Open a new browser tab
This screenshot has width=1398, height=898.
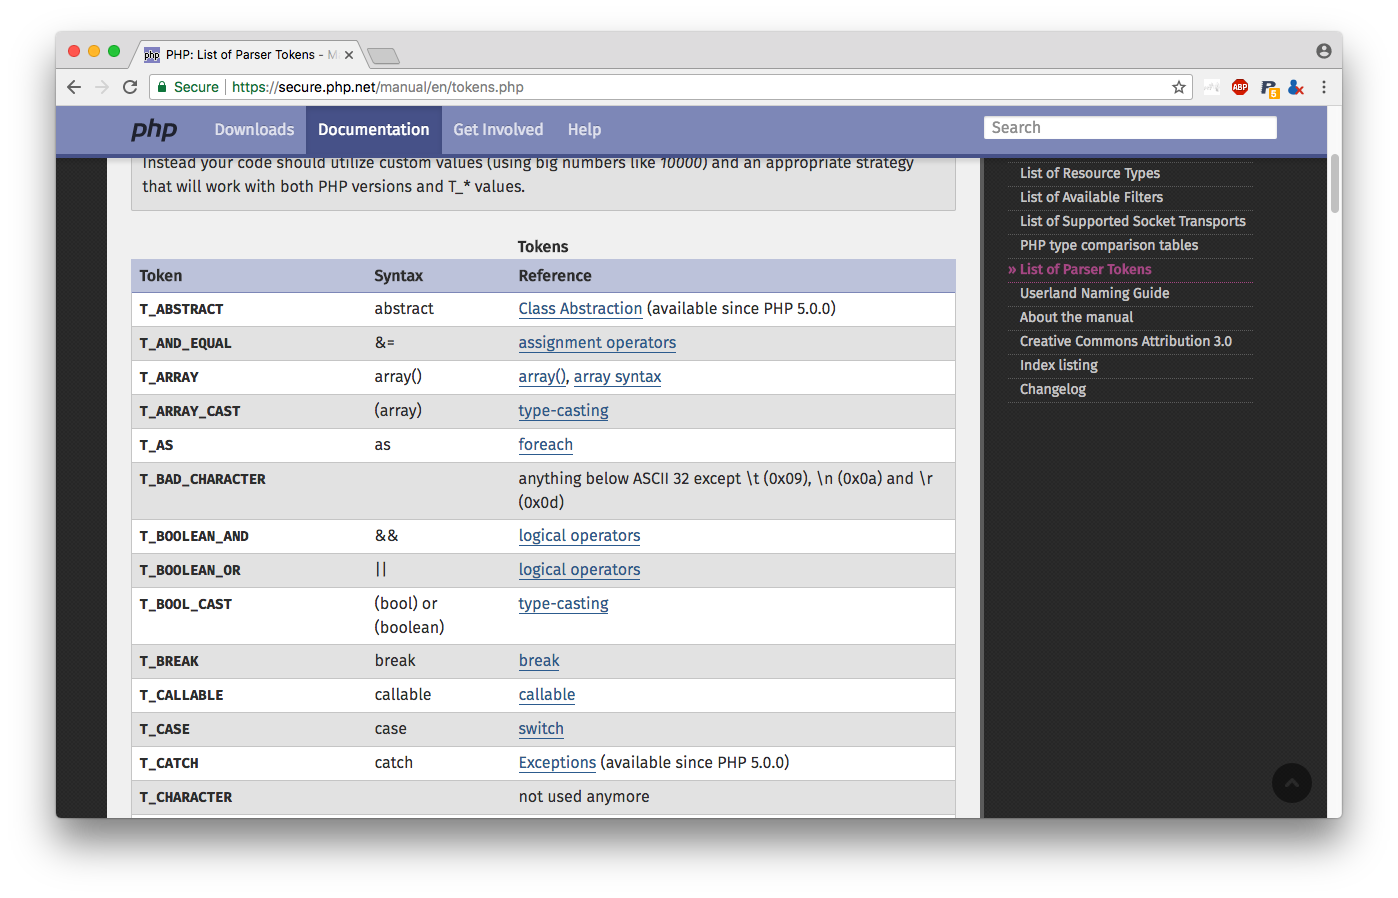(x=383, y=55)
